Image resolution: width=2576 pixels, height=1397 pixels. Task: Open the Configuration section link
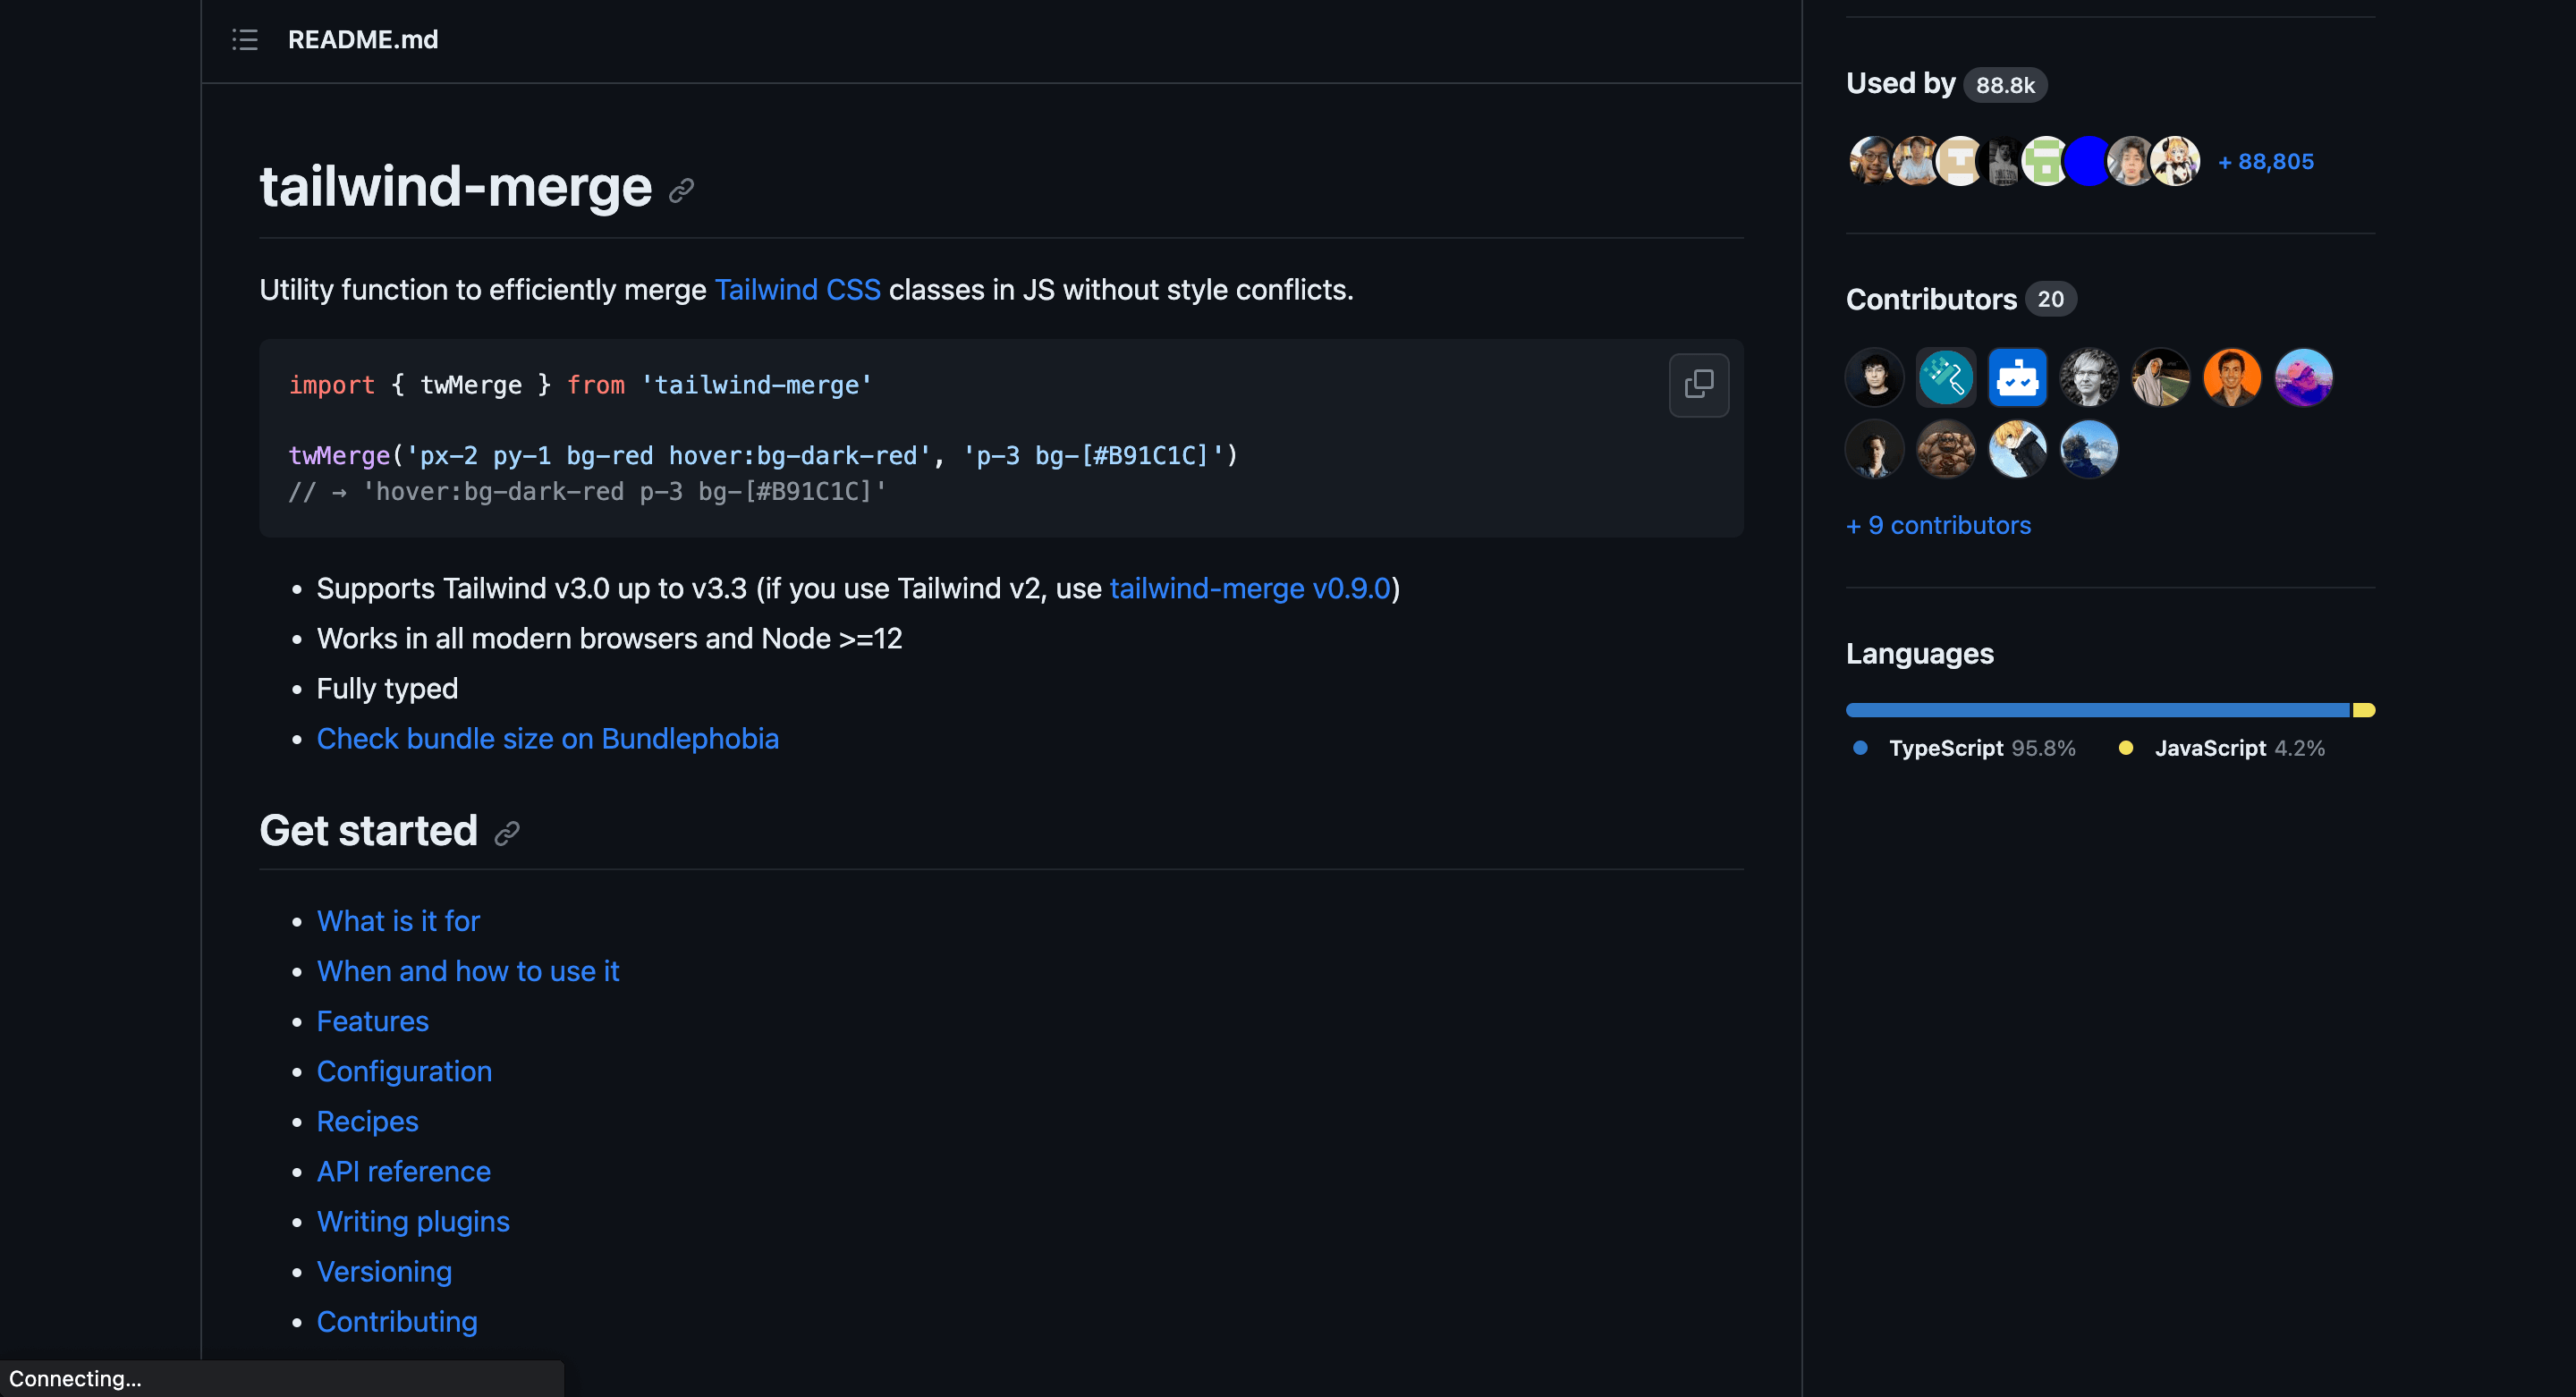point(404,1072)
